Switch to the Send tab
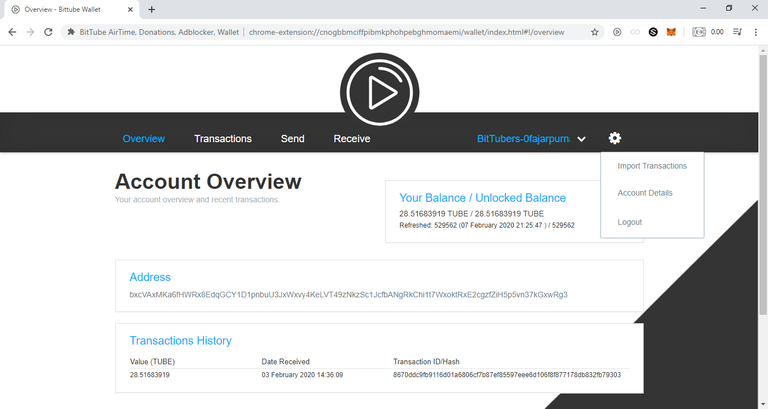 (x=293, y=139)
